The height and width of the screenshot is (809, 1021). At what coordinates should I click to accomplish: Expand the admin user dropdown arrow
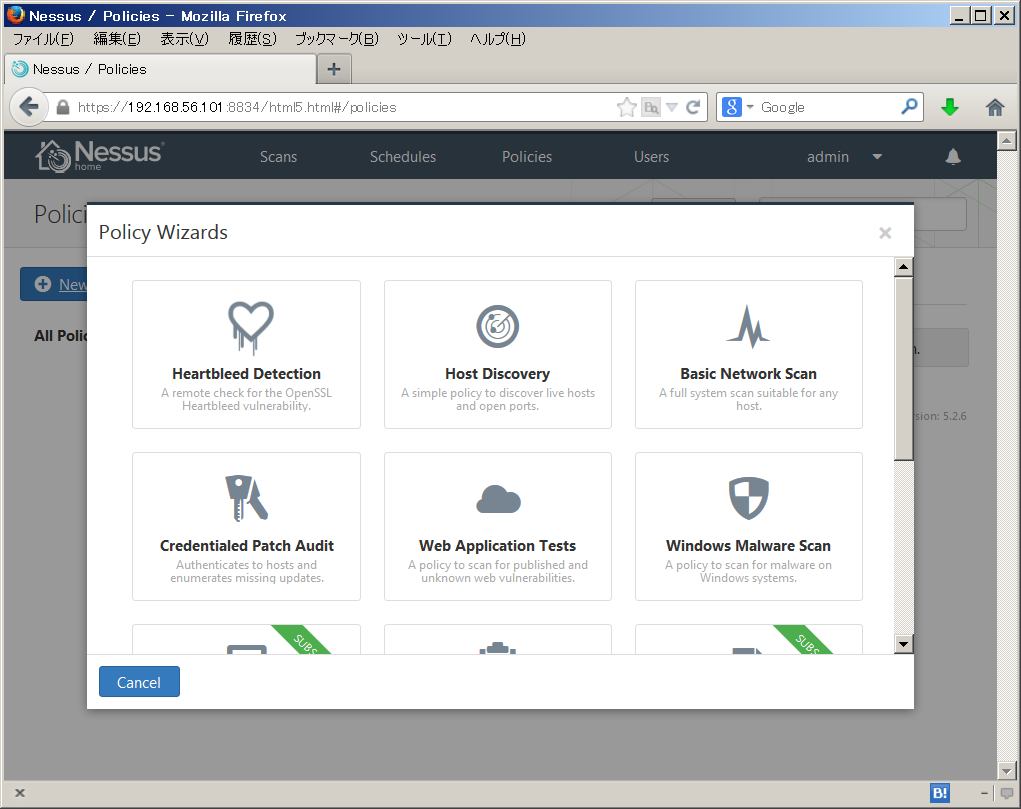(x=877, y=156)
